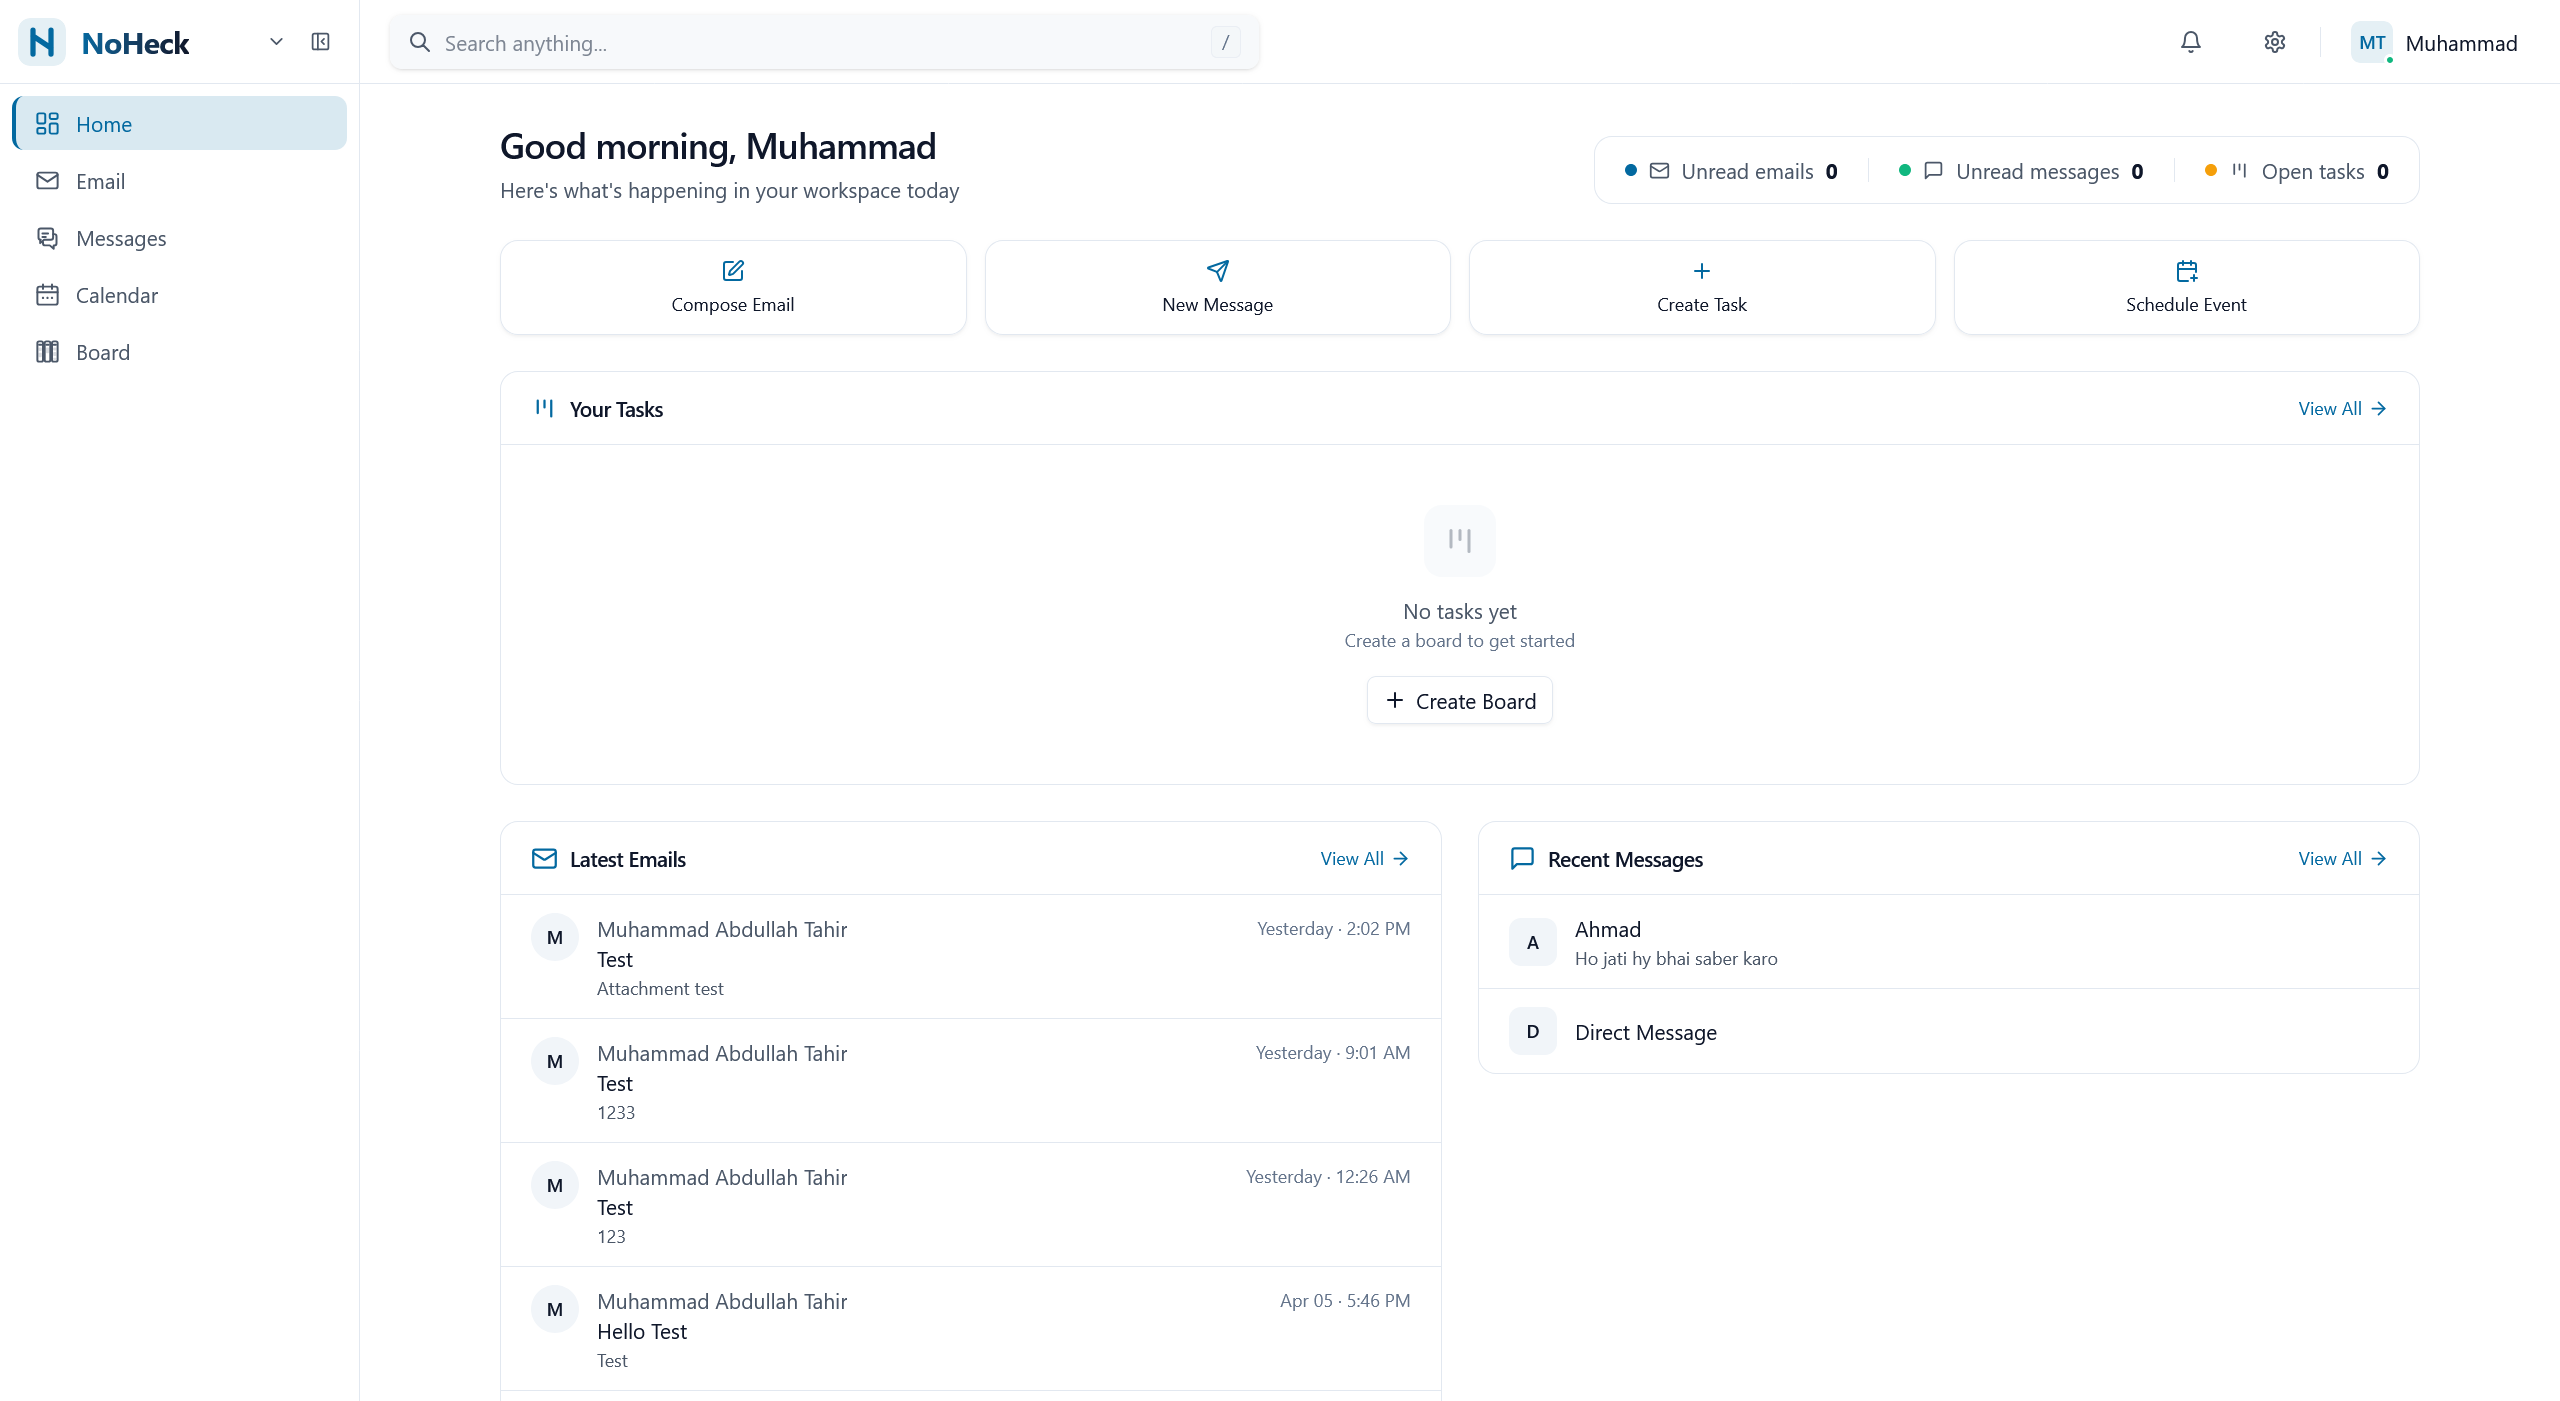Collapse sidebar with the panel icon
This screenshot has width=2560, height=1401.
(x=320, y=42)
